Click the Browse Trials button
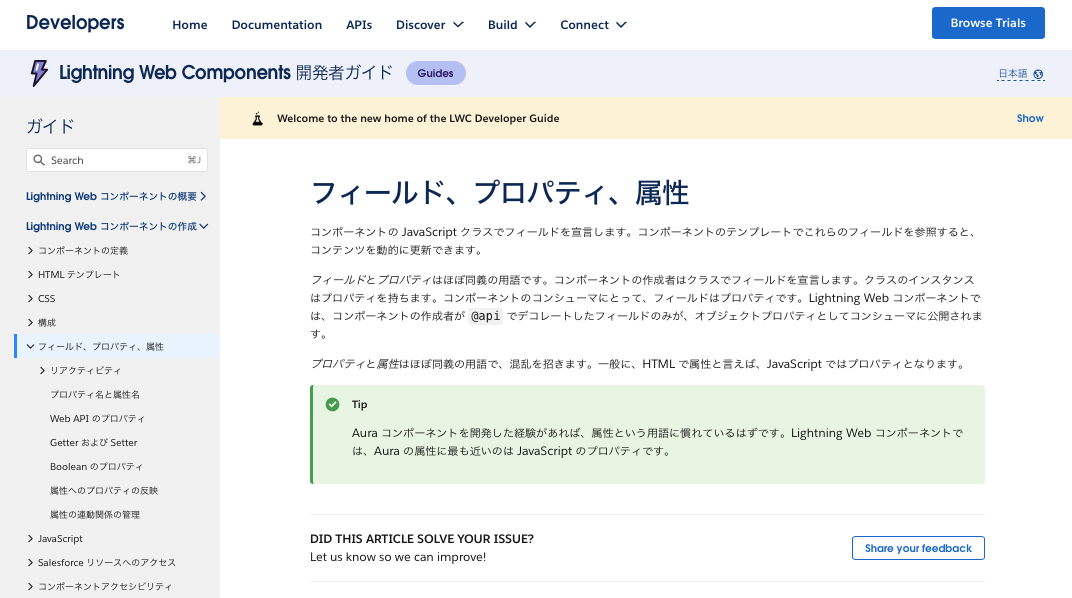Screen dimensions: 1072x598 988,23
